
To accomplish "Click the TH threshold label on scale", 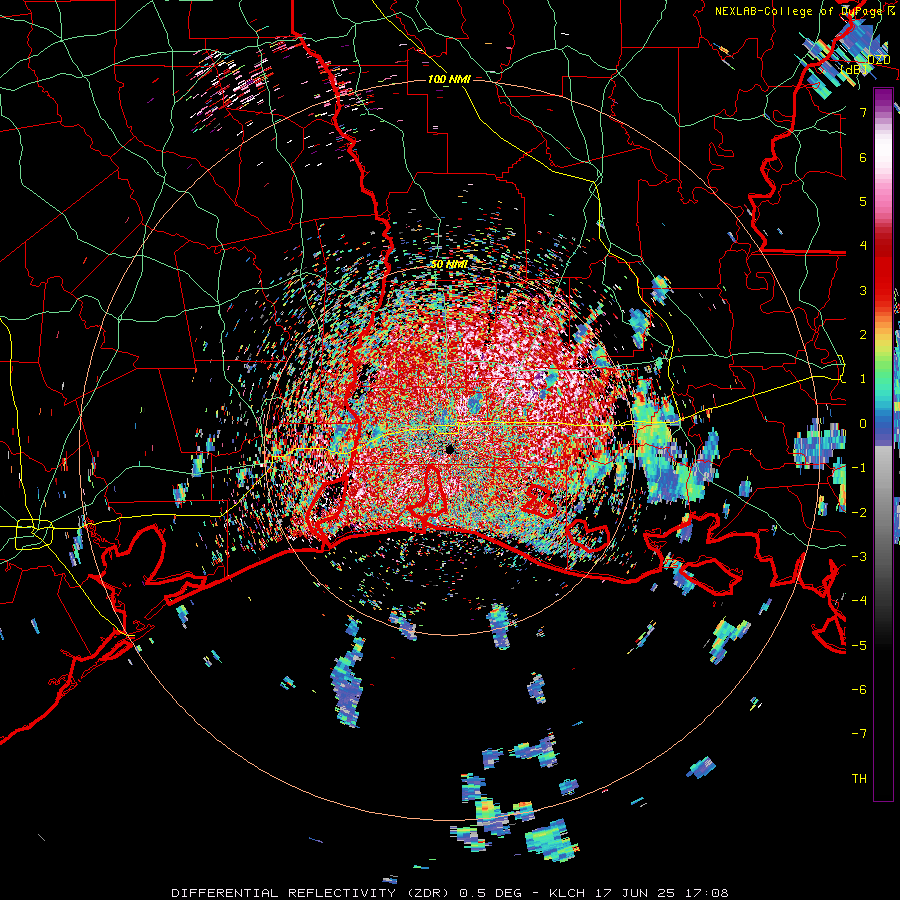I will click(x=859, y=779).
